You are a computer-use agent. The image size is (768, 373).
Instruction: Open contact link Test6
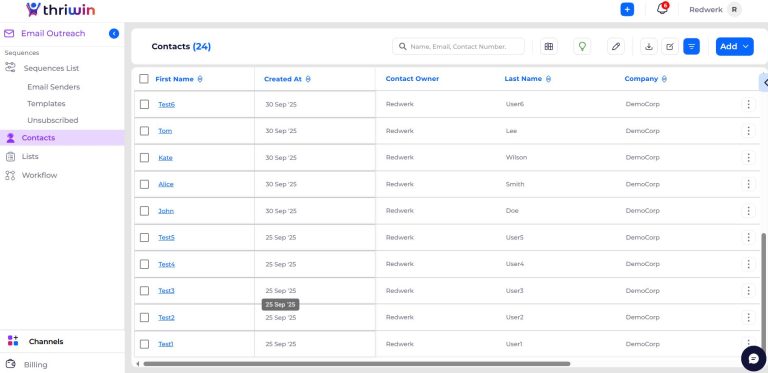click(167, 104)
